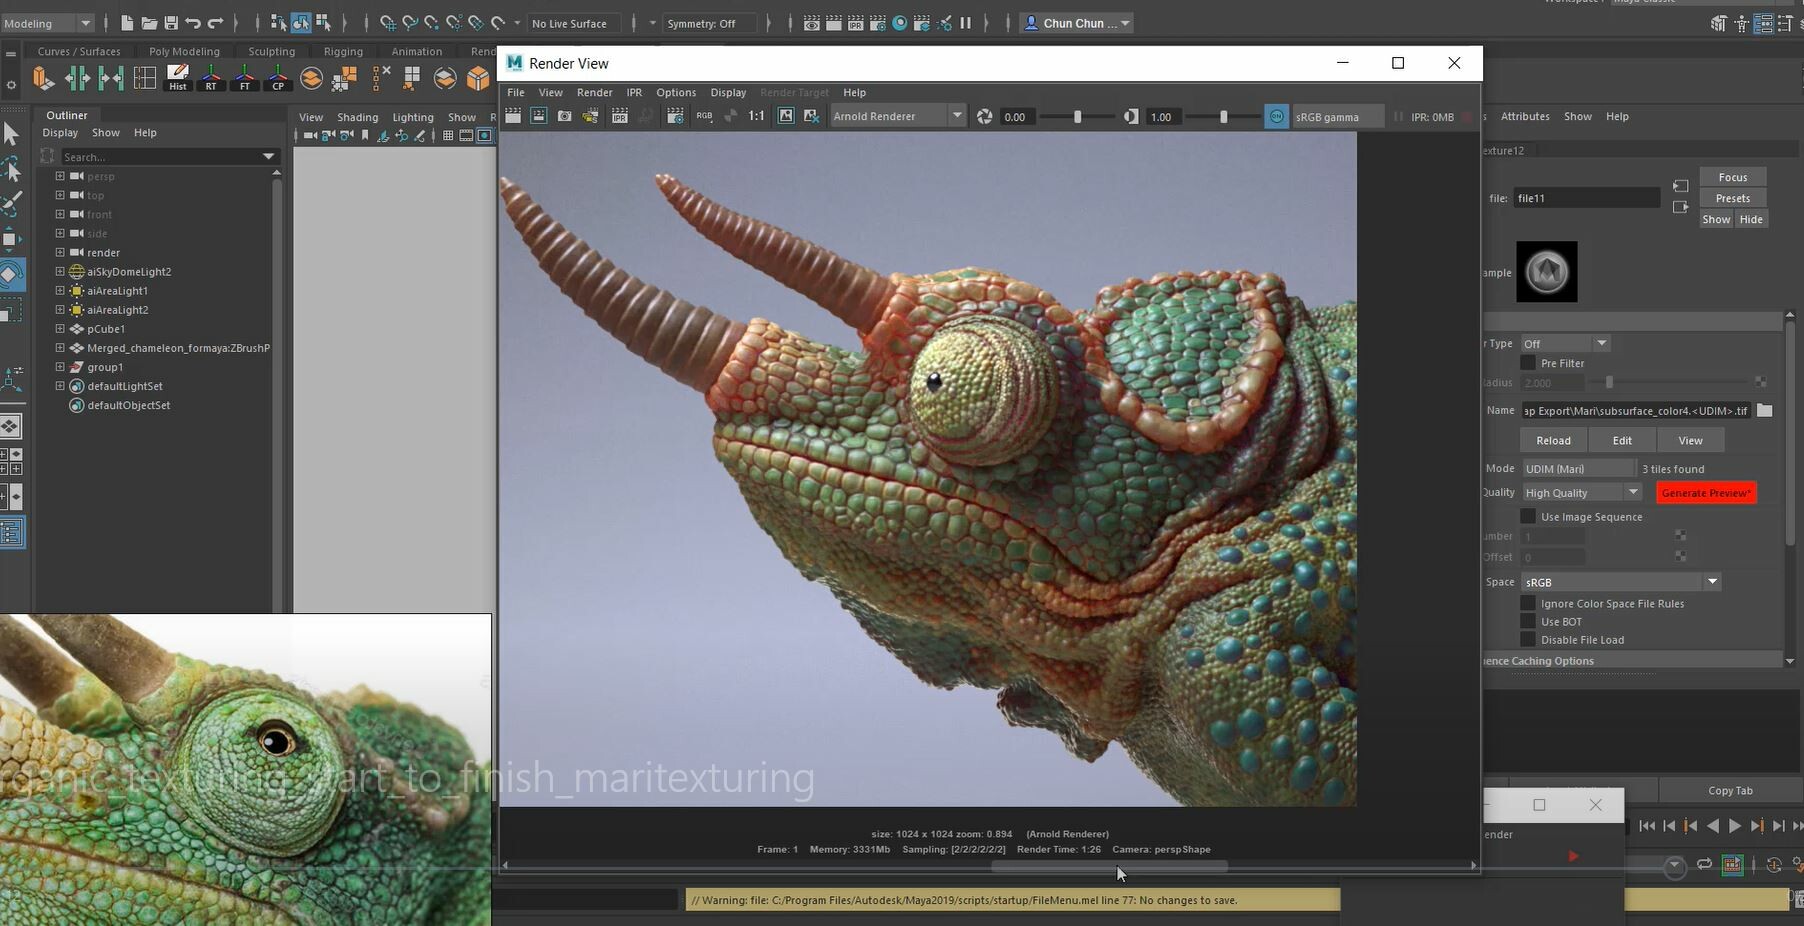Toggle RGB channel display in Render View
The height and width of the screenshot is (926, 1804).
703,116
